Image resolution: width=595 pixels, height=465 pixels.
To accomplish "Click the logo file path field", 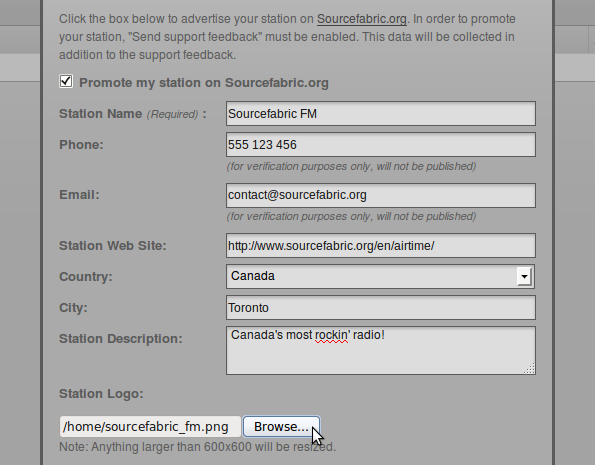I will tap(150, 427).
